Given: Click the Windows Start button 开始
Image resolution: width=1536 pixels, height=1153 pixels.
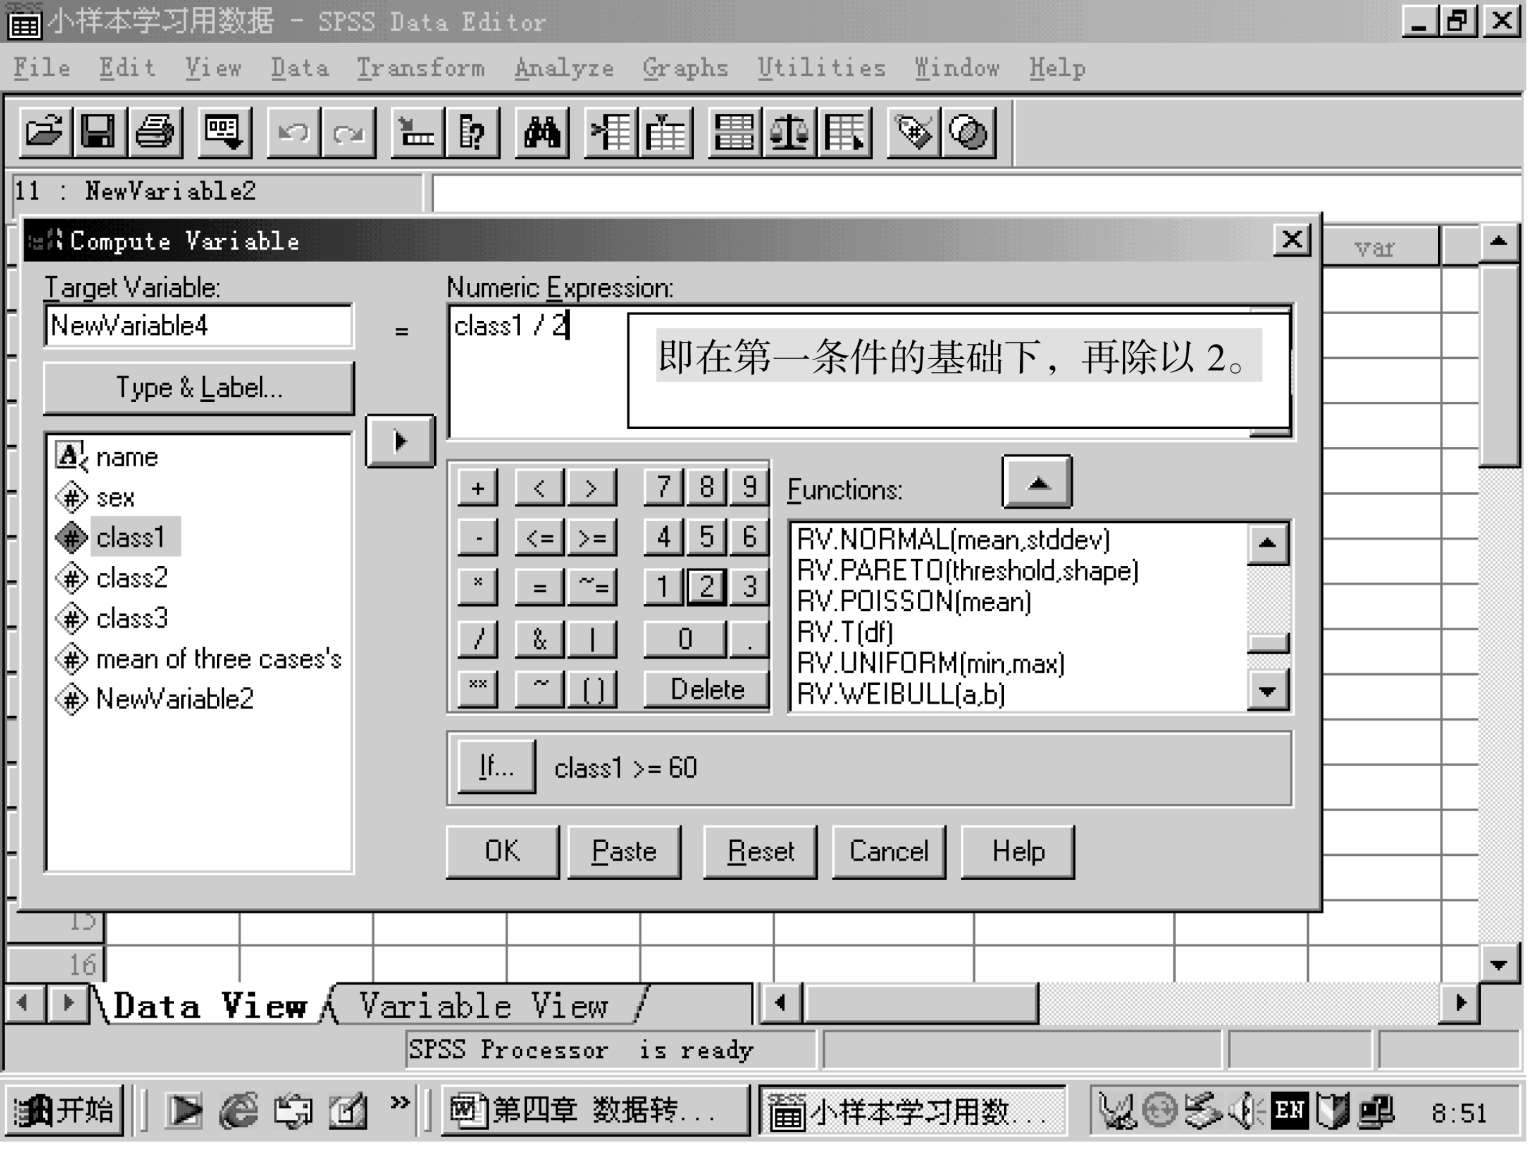Looking at the screenshot, I should (x=64, y=1110).
